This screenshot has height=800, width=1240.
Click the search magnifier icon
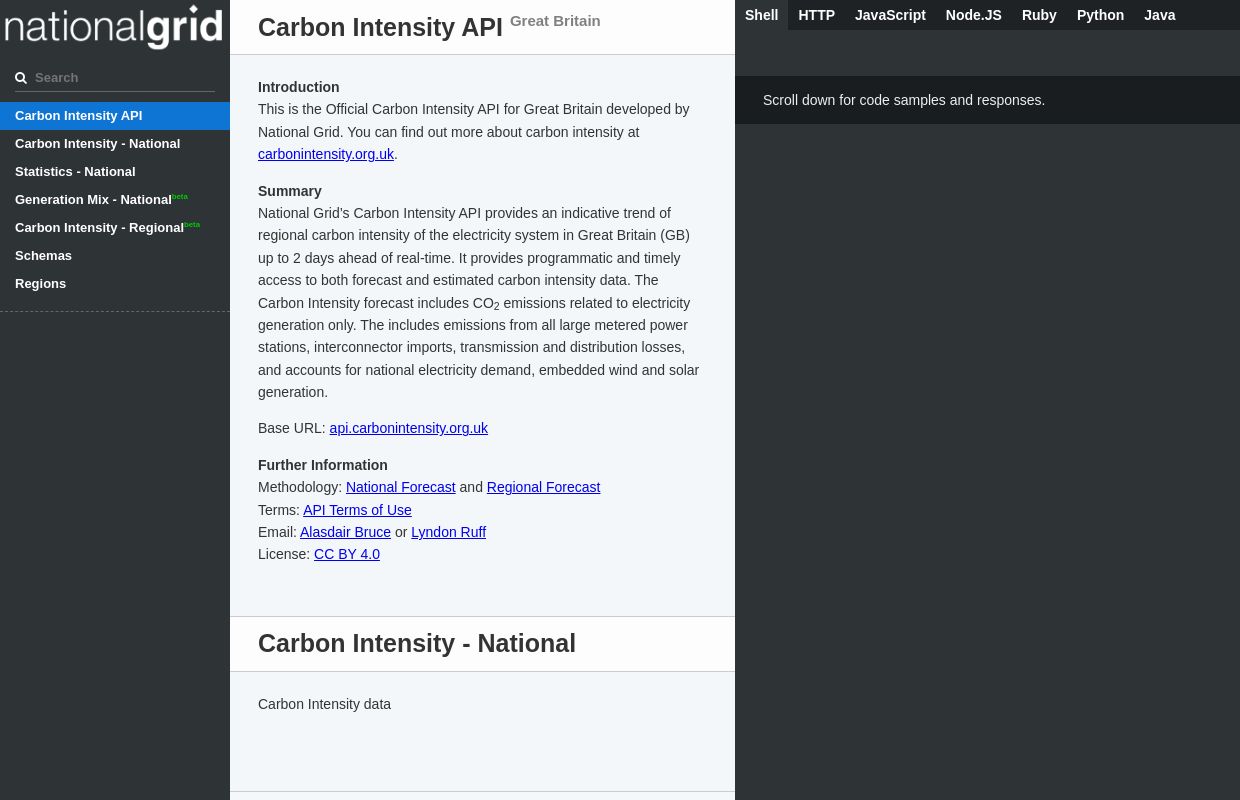(x=21, y=78)
